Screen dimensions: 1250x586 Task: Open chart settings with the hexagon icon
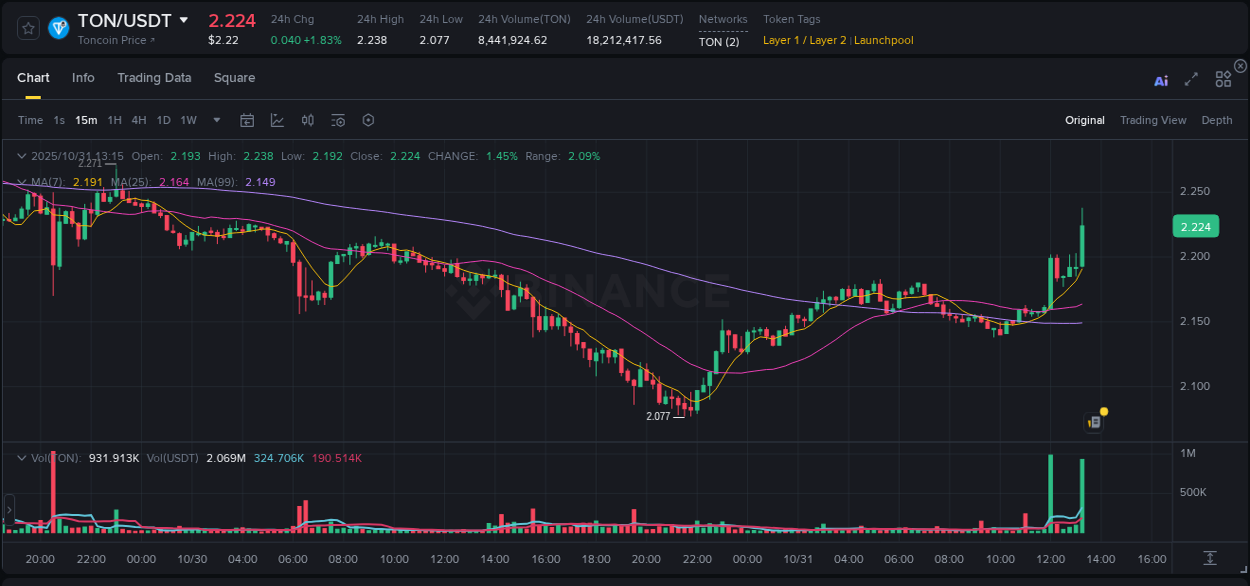368,120
